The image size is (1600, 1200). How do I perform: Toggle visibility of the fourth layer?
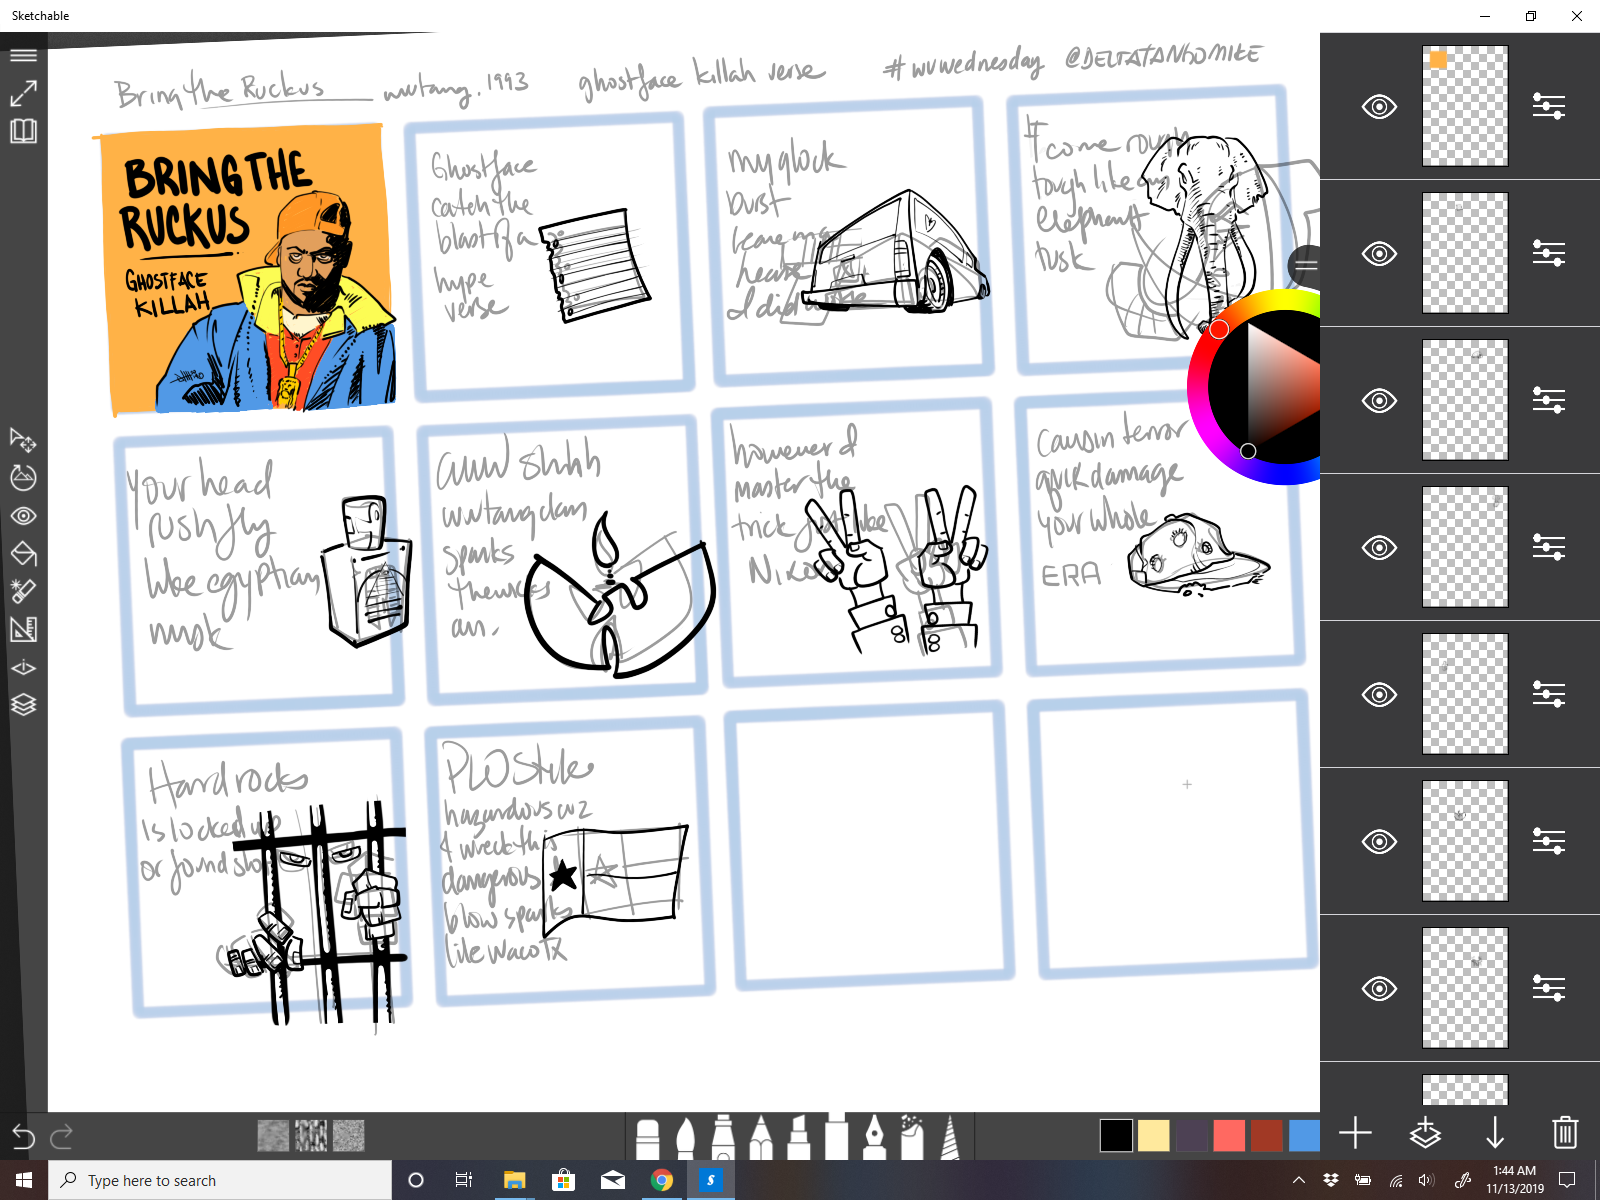1379,547
